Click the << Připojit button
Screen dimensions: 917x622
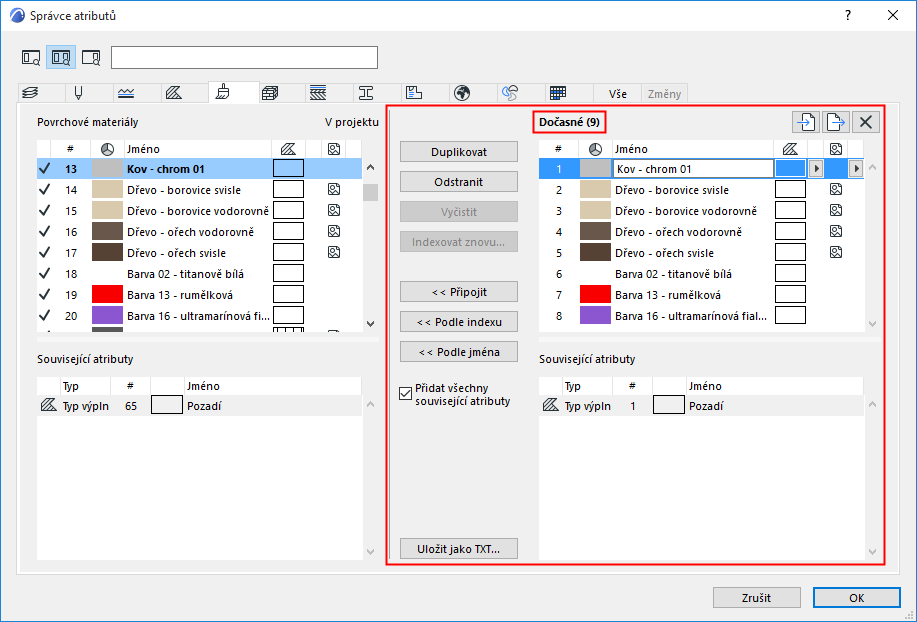pos(459,292)
